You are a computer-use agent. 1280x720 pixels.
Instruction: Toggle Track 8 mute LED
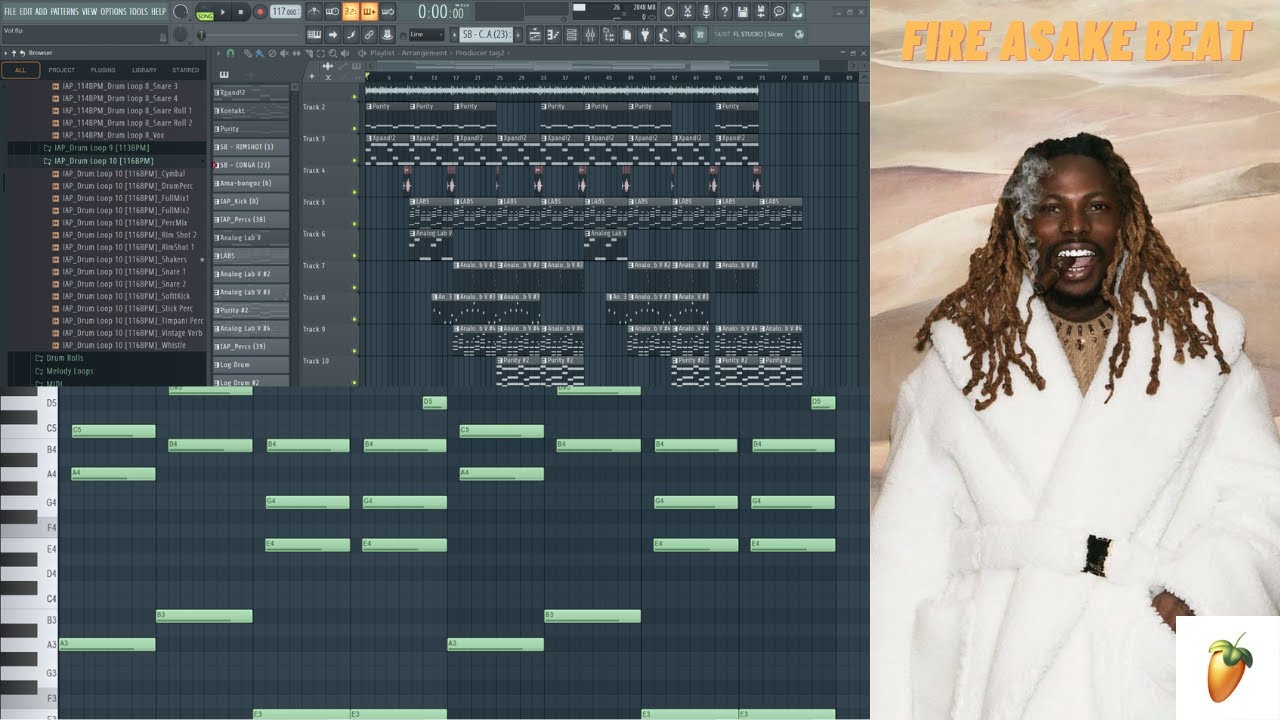[x=354, y=319]
